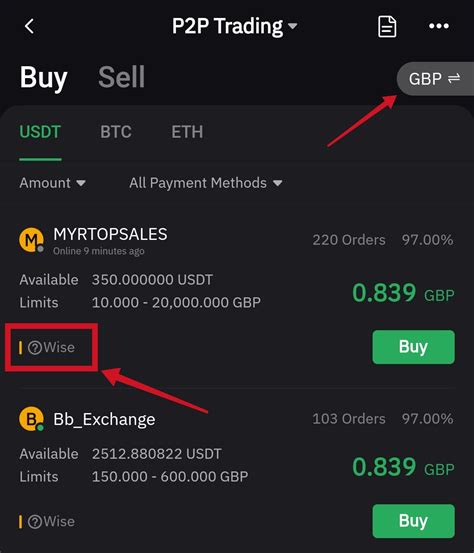Switch to the BTC tab
This screenshot has height=553, width=474.
[116, 132]
